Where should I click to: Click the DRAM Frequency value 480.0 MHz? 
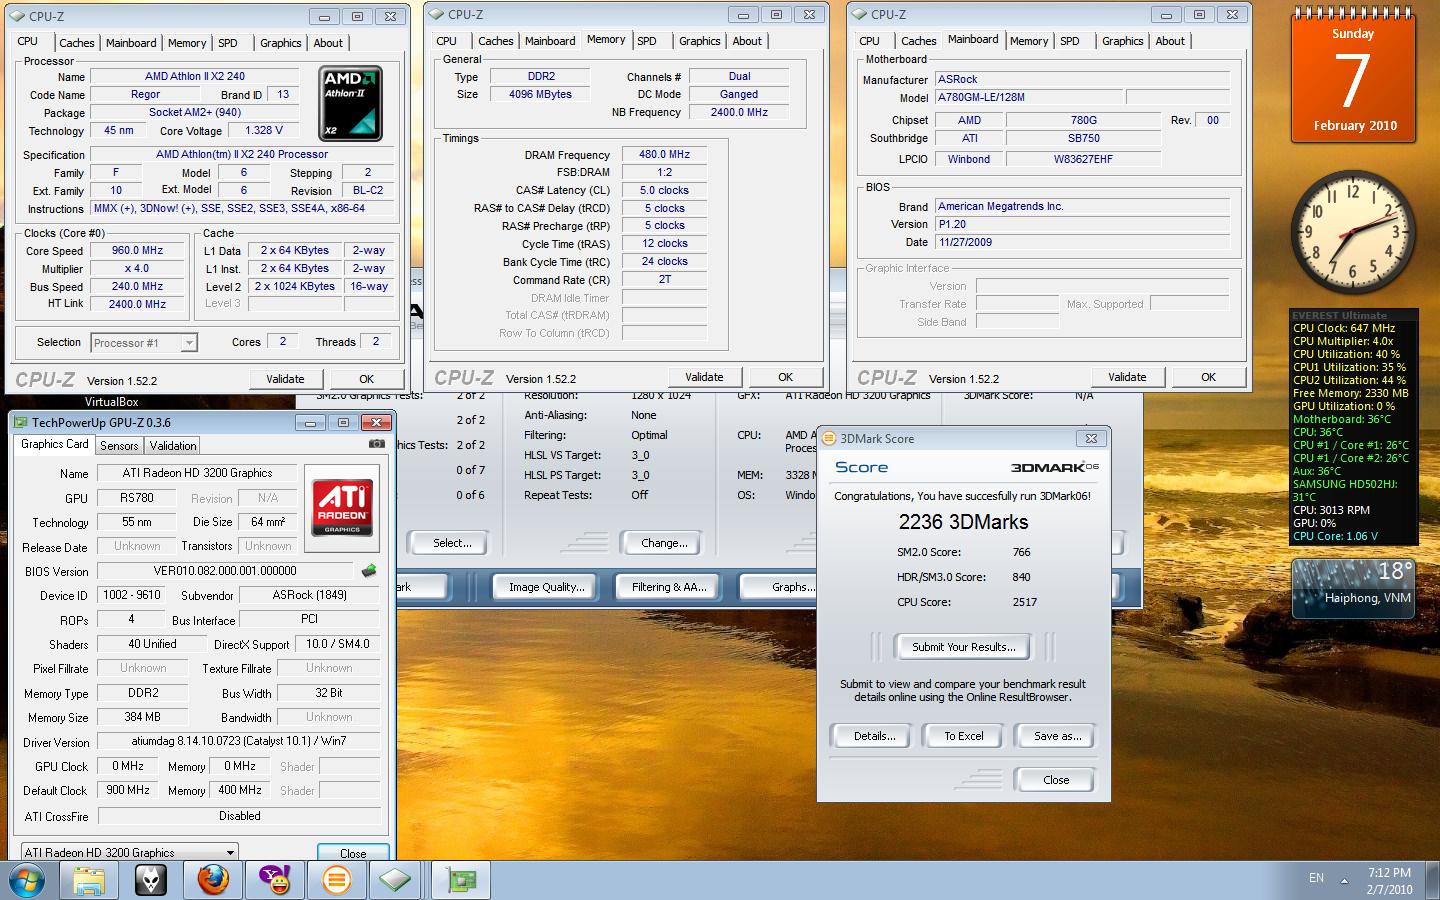(664, 154)
